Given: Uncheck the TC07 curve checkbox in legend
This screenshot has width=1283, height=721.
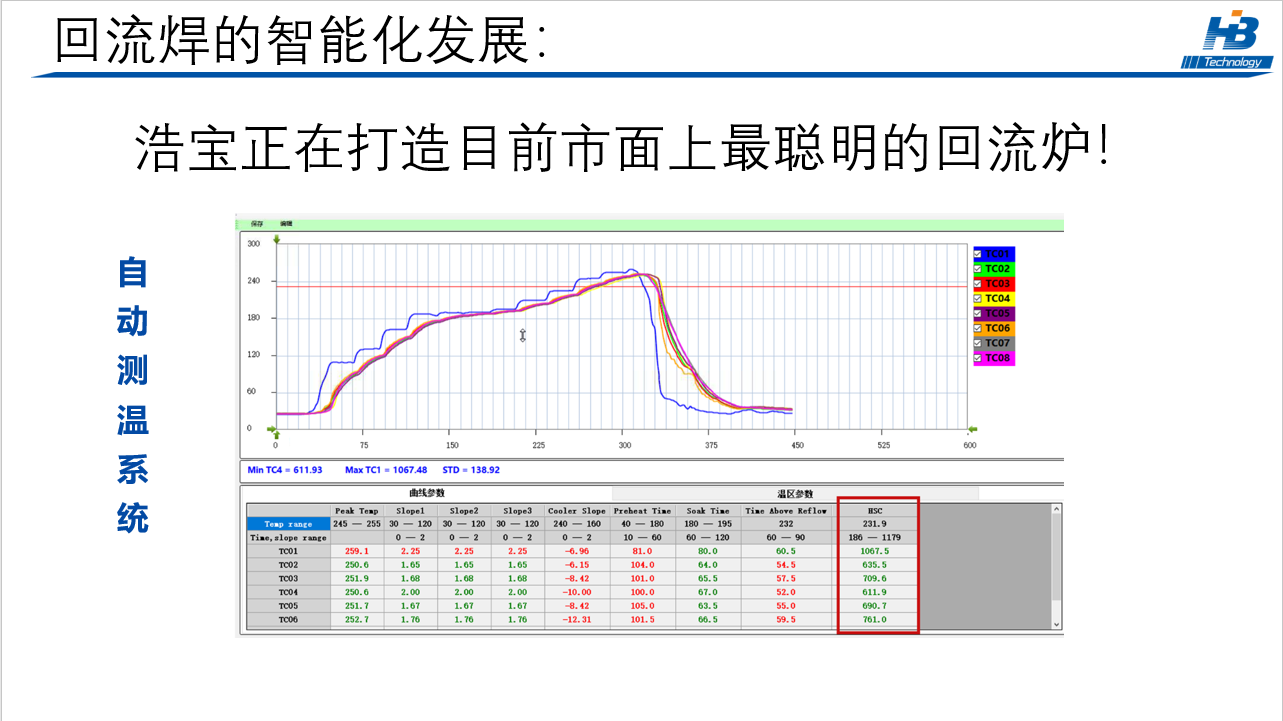Looking at the screenshot, I should click(x=979, y=343).
